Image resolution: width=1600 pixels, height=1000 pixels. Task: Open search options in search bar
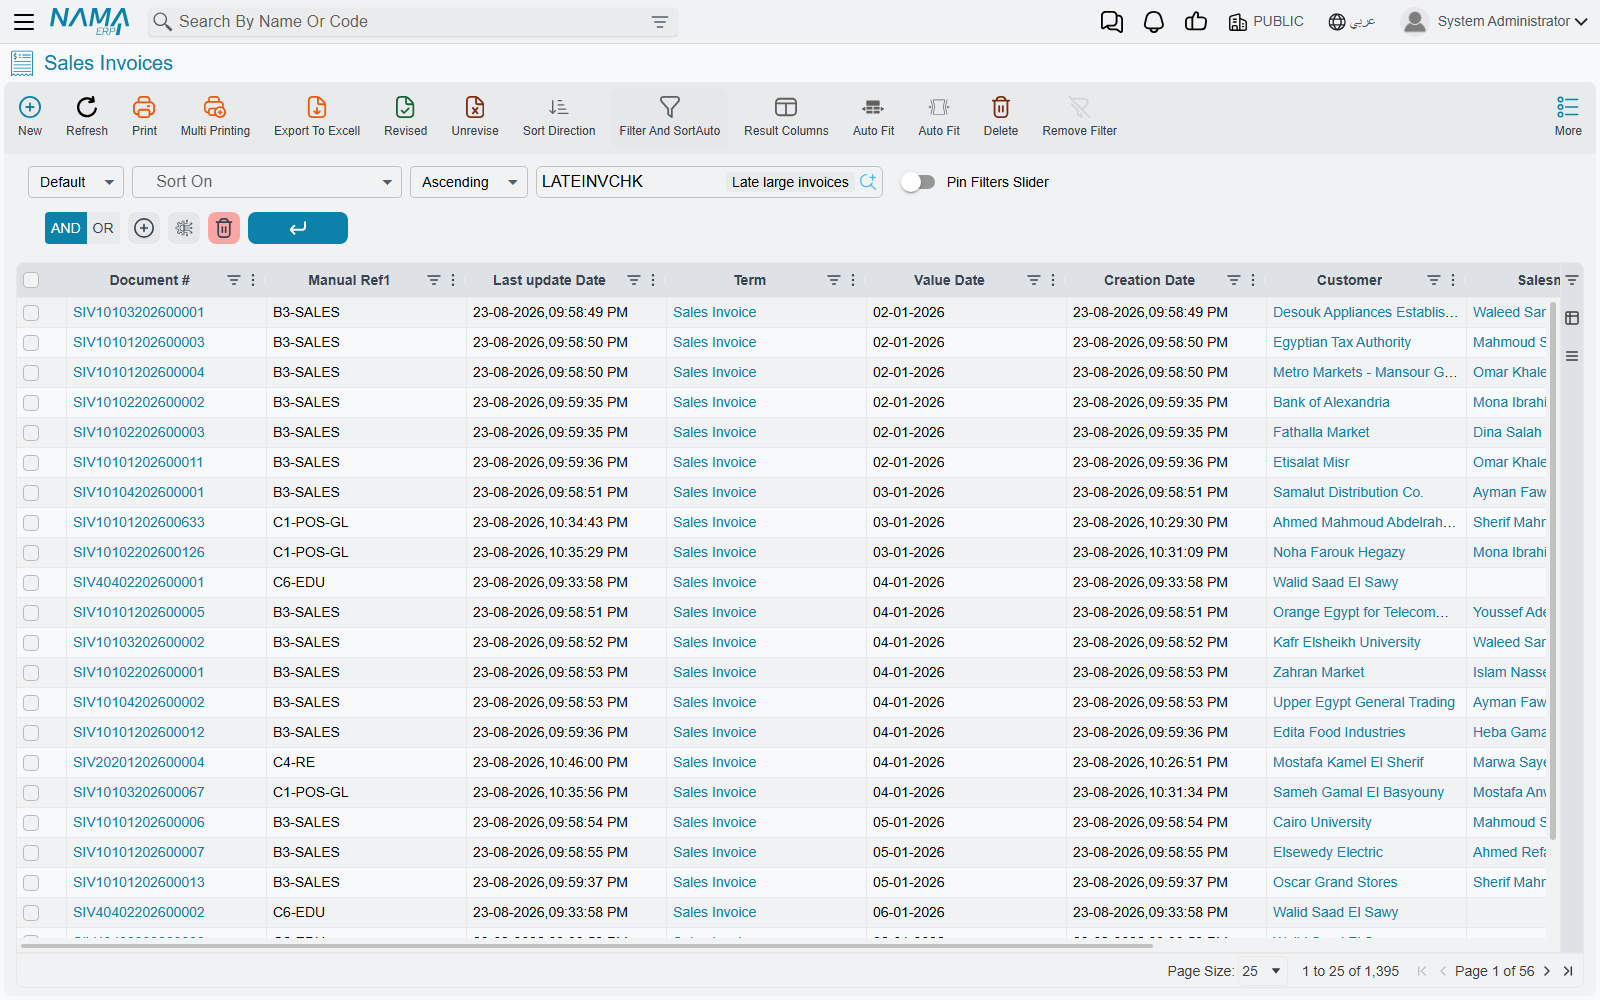[x=660, y=22]
